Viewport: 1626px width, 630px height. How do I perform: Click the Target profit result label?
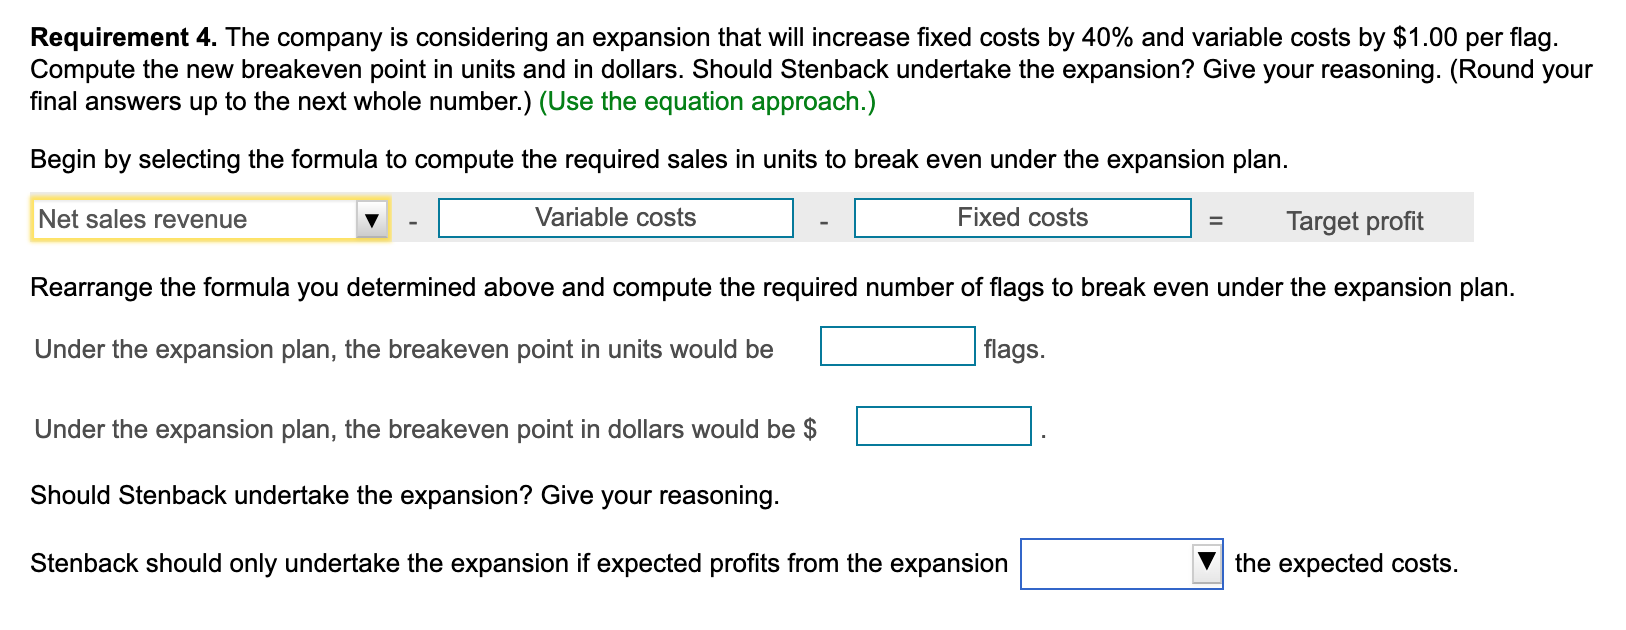[x=1355, y=221]
